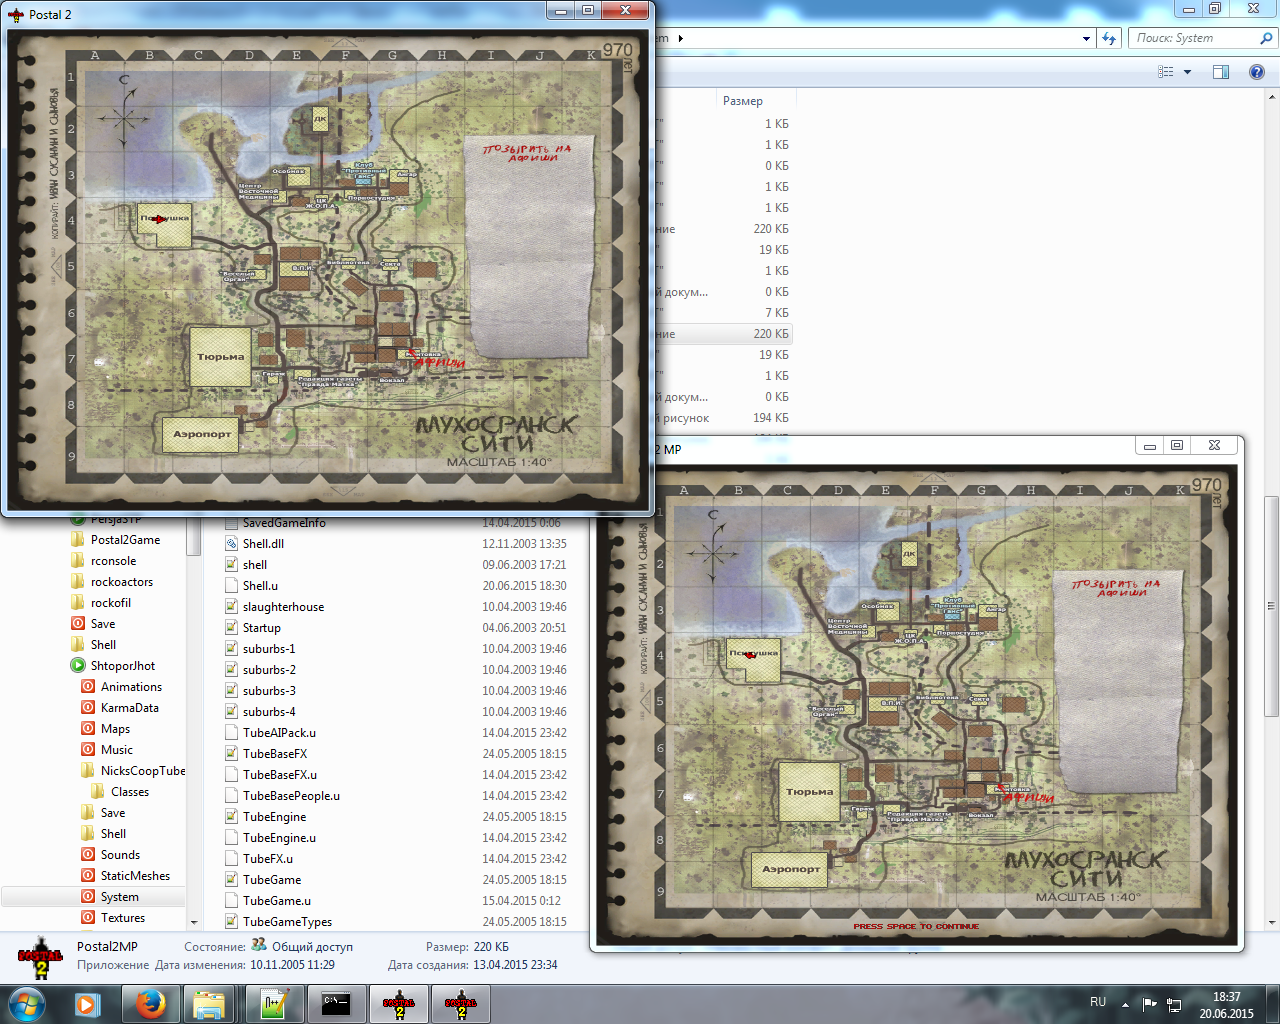This screenshot has height=1024, width=1280.
Task: Select the TubeBasePeople.u file
Action: [291, 796]
